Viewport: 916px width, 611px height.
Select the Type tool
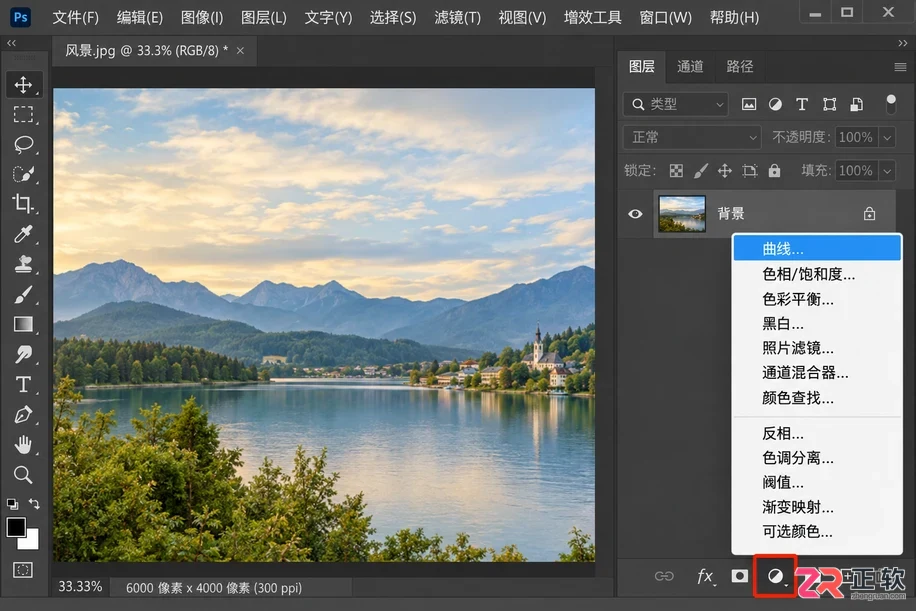click(x=23, y=384)
